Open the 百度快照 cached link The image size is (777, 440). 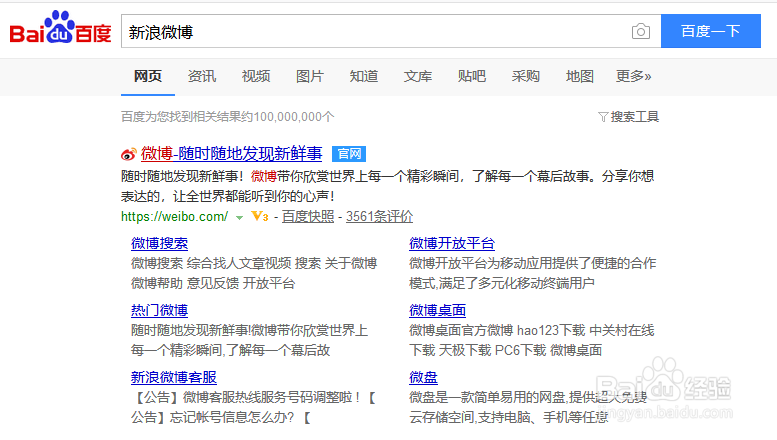point(308,217)
